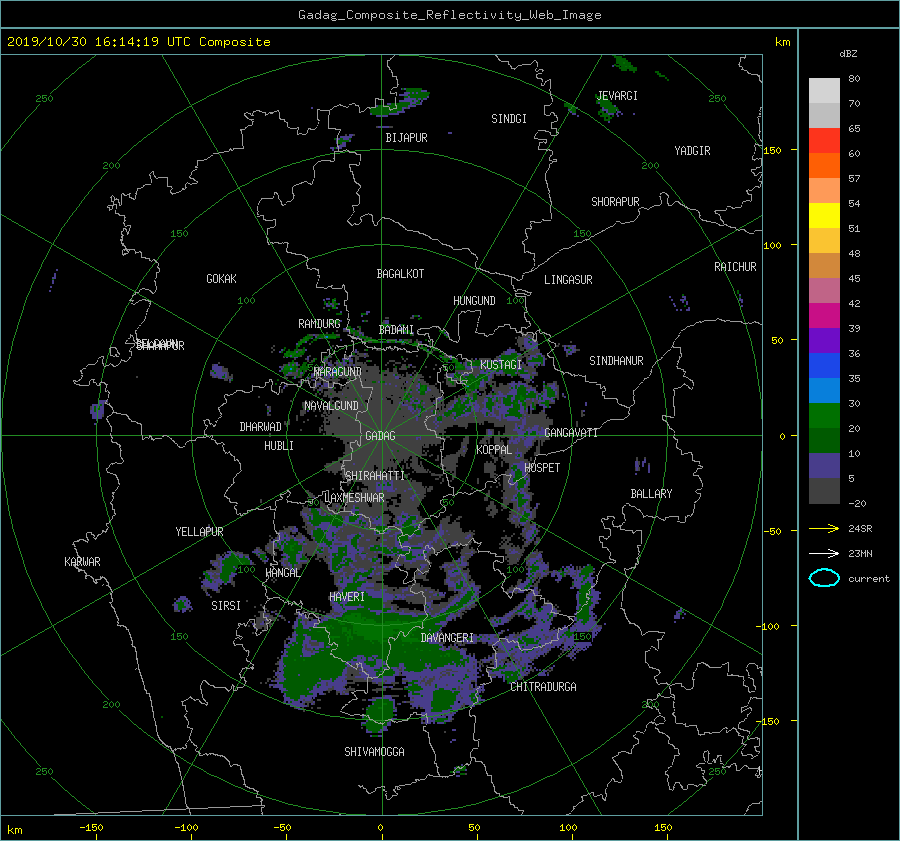Click the right axis 150 km tick label
This screenshot has height=841, width=900.
coord(772,150)
